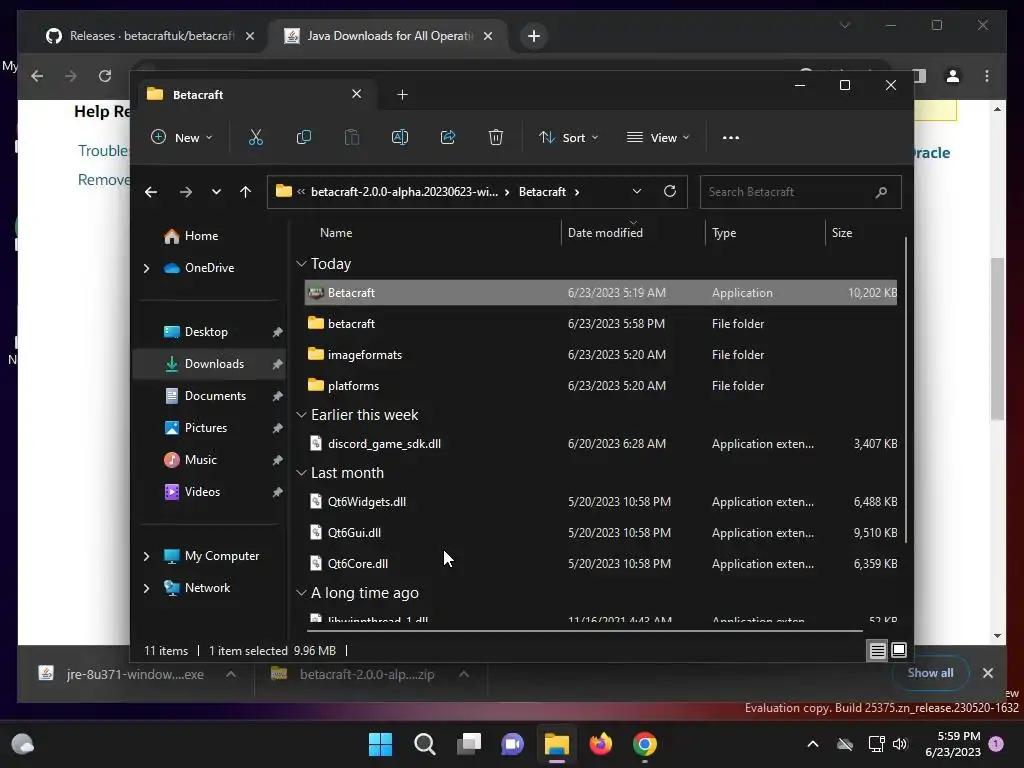Open the taskbar chat camera app

point(513,744)
